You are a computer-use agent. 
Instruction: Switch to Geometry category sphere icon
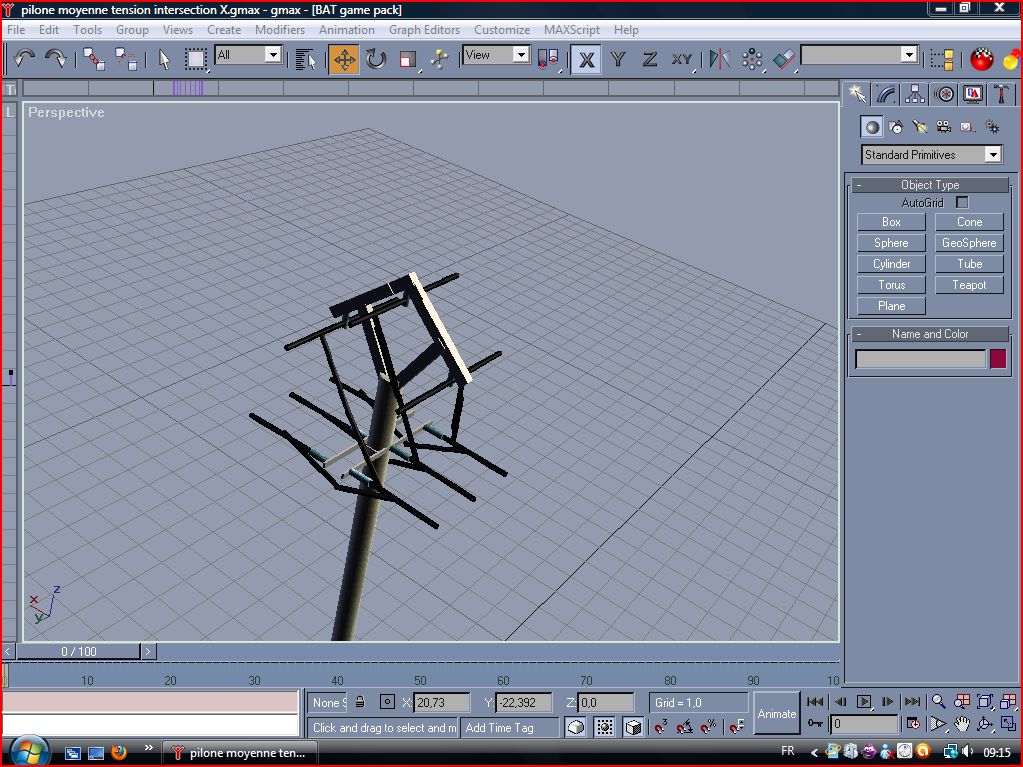click(x=872, y=127)
